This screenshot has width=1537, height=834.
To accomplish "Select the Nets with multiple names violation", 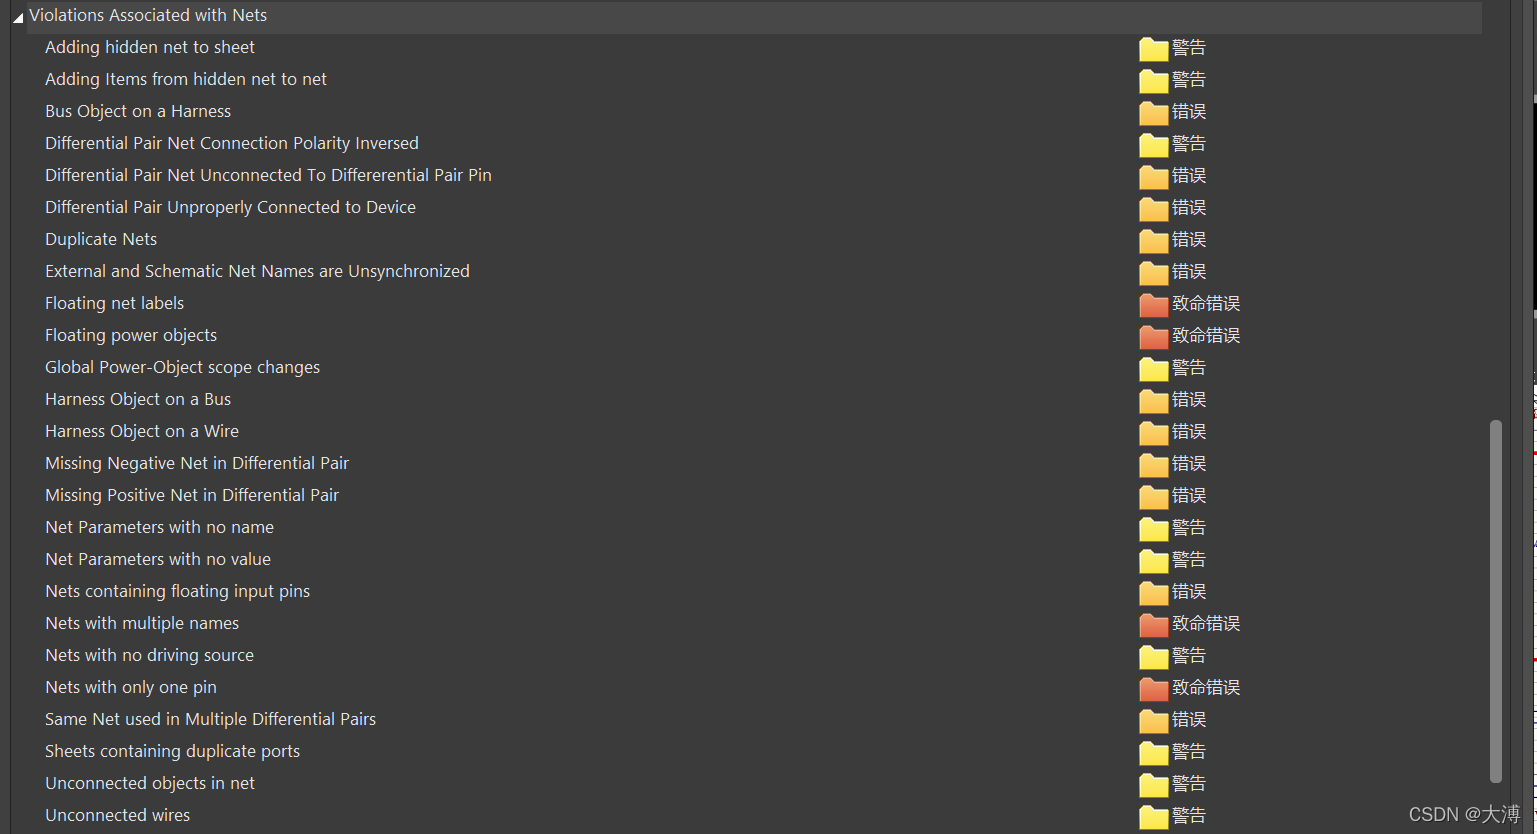I will point(142,623).
